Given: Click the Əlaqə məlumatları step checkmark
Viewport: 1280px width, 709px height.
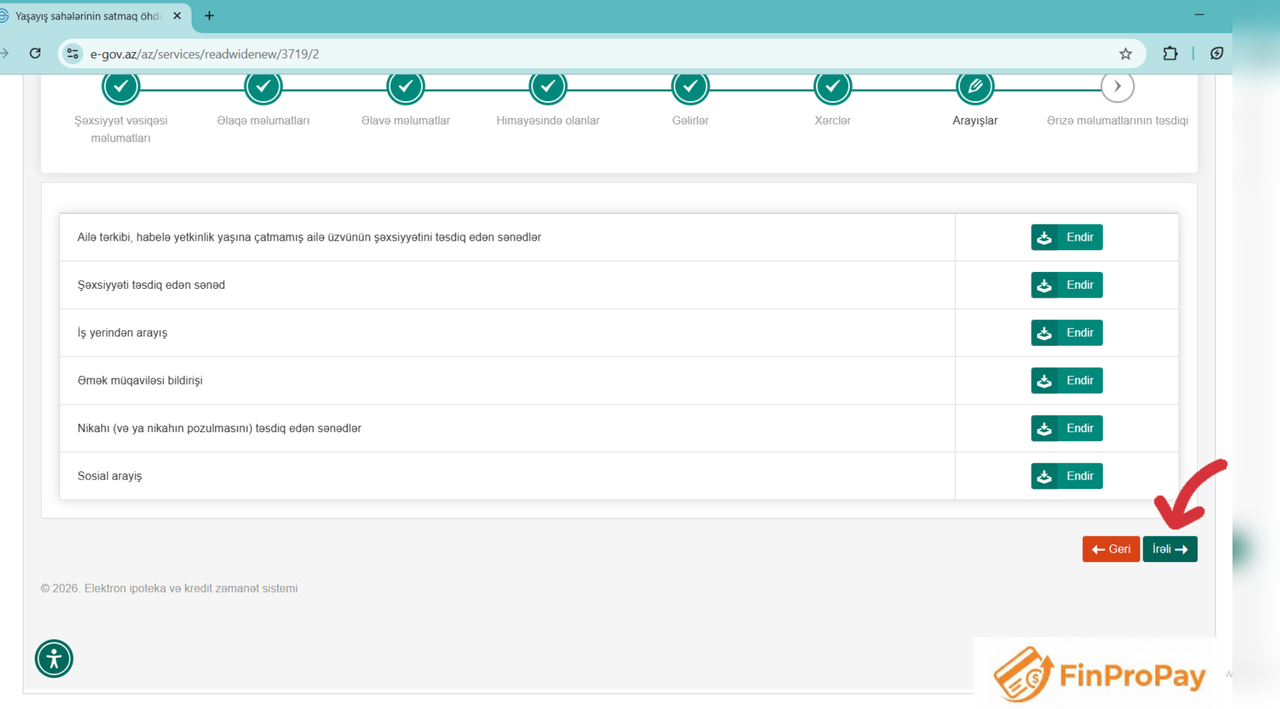Looking at the screenshot, I should [263, 87].
